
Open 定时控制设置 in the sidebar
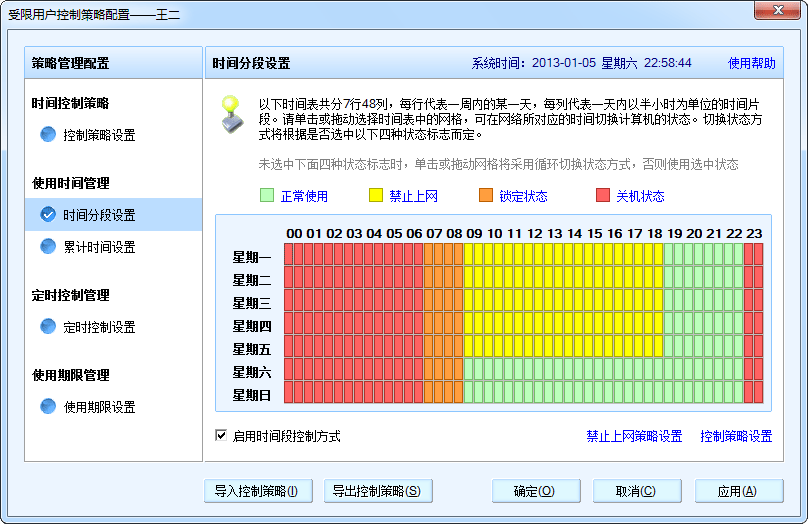tap(99, 327)
